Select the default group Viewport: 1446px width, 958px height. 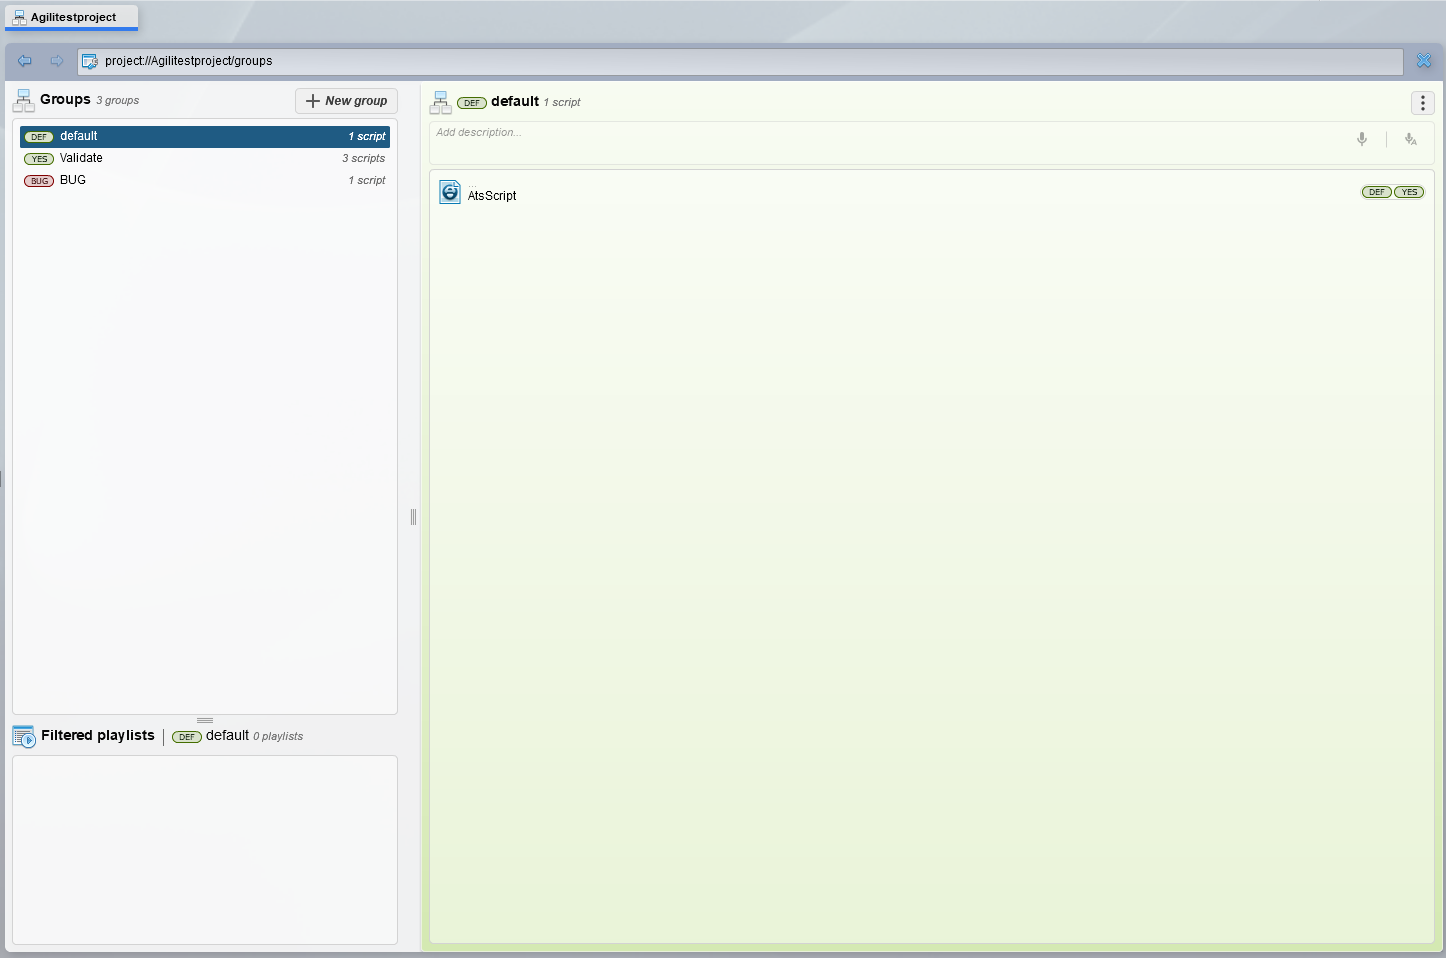205,136
